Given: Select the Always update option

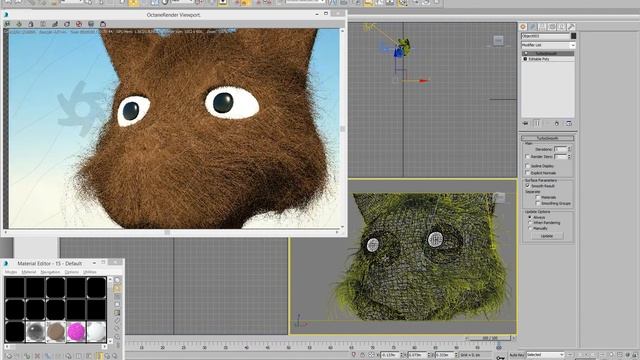Looking at the screenshot, I should 530,218.
